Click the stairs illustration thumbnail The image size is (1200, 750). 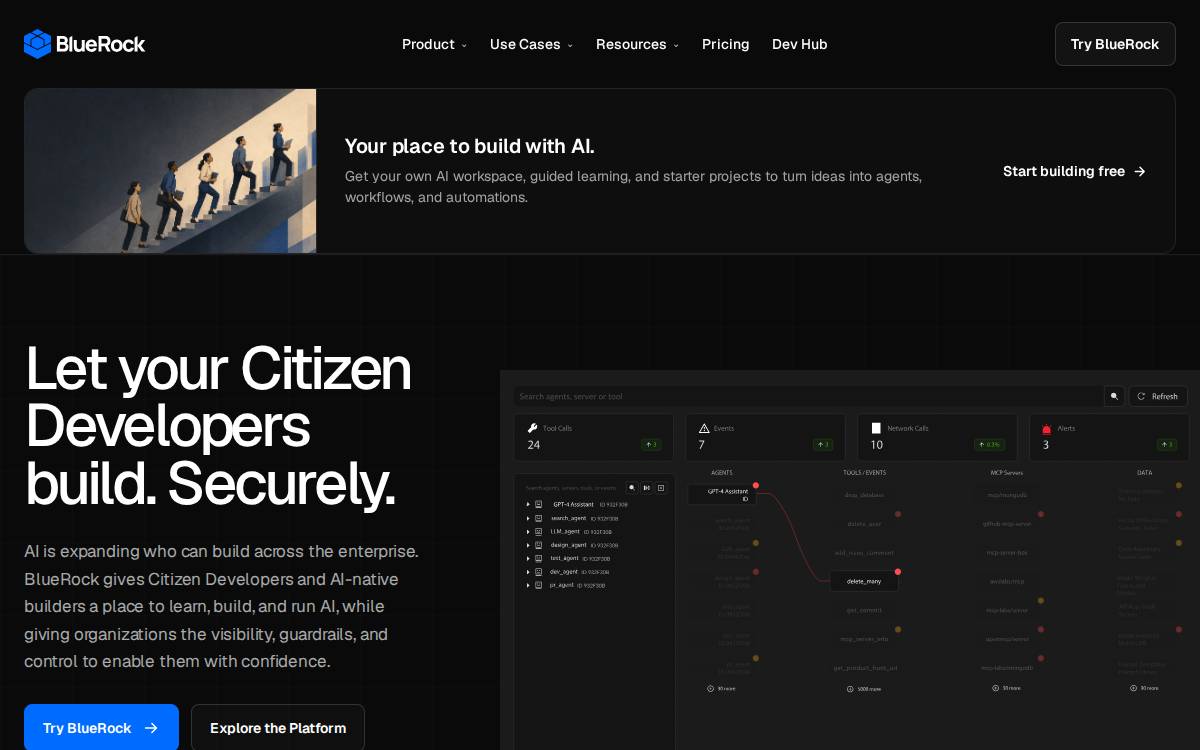tap(170, 171)
